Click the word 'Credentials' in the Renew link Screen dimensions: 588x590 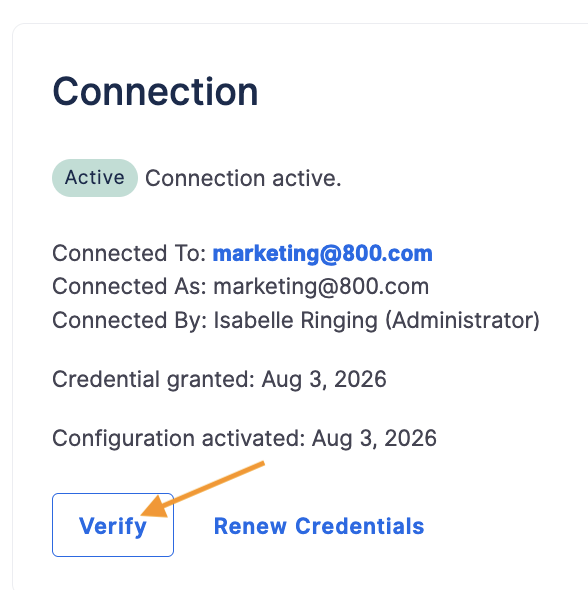[x=360, y=526]
